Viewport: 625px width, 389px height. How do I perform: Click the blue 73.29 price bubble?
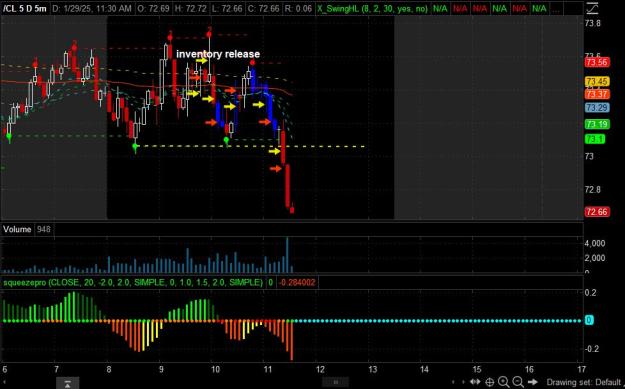tap(597, 108)
